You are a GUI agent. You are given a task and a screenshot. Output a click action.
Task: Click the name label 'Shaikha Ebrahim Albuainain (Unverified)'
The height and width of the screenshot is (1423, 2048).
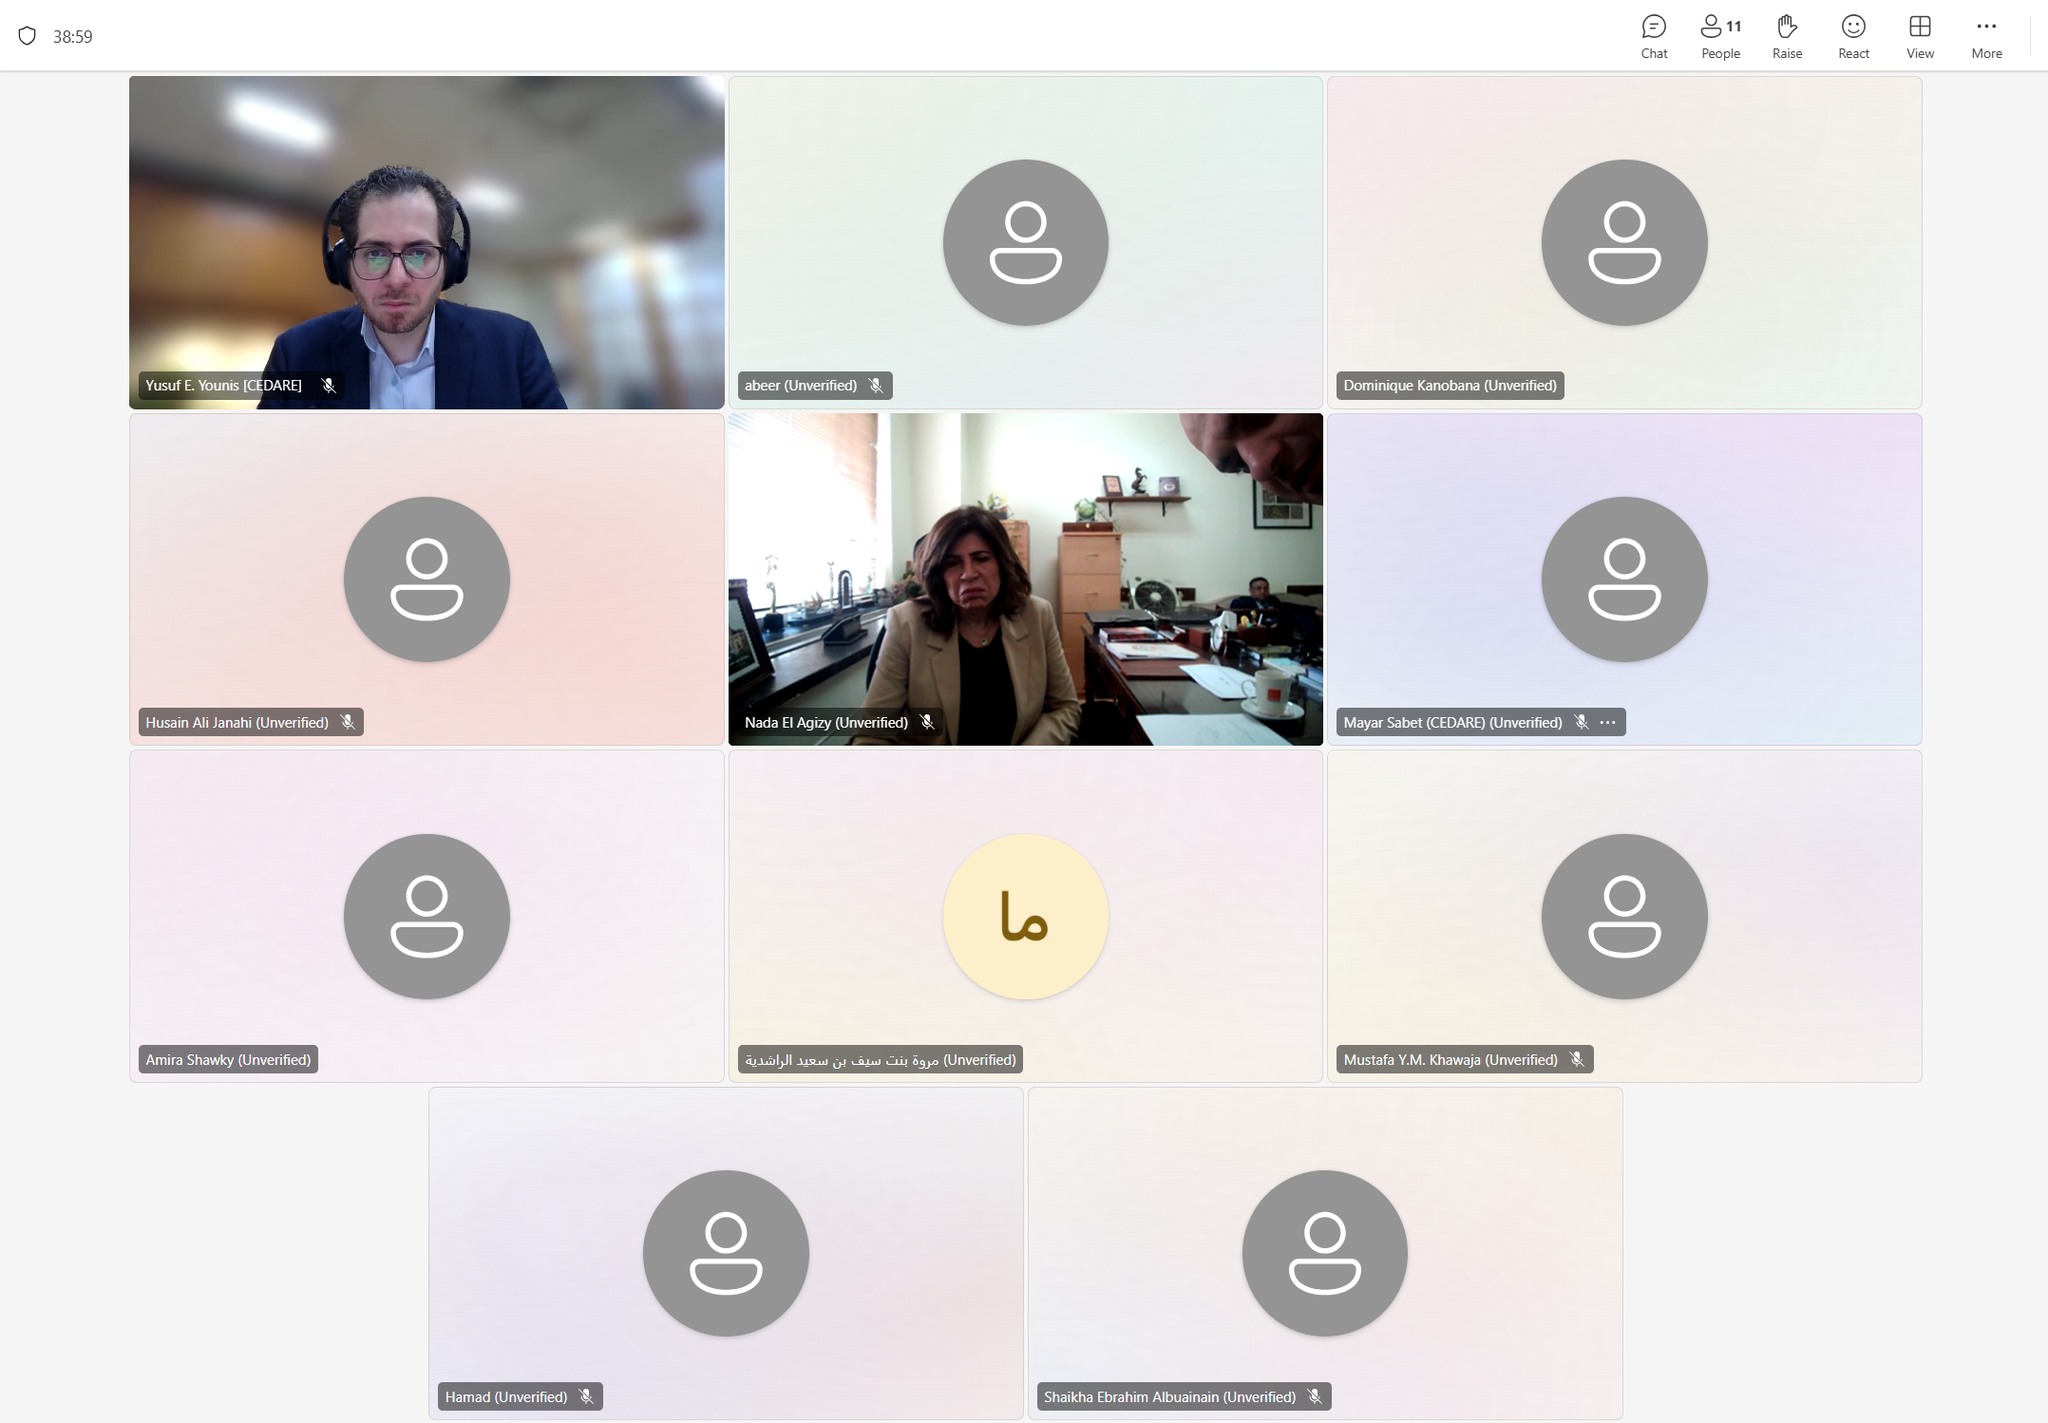(1170, 1396)
